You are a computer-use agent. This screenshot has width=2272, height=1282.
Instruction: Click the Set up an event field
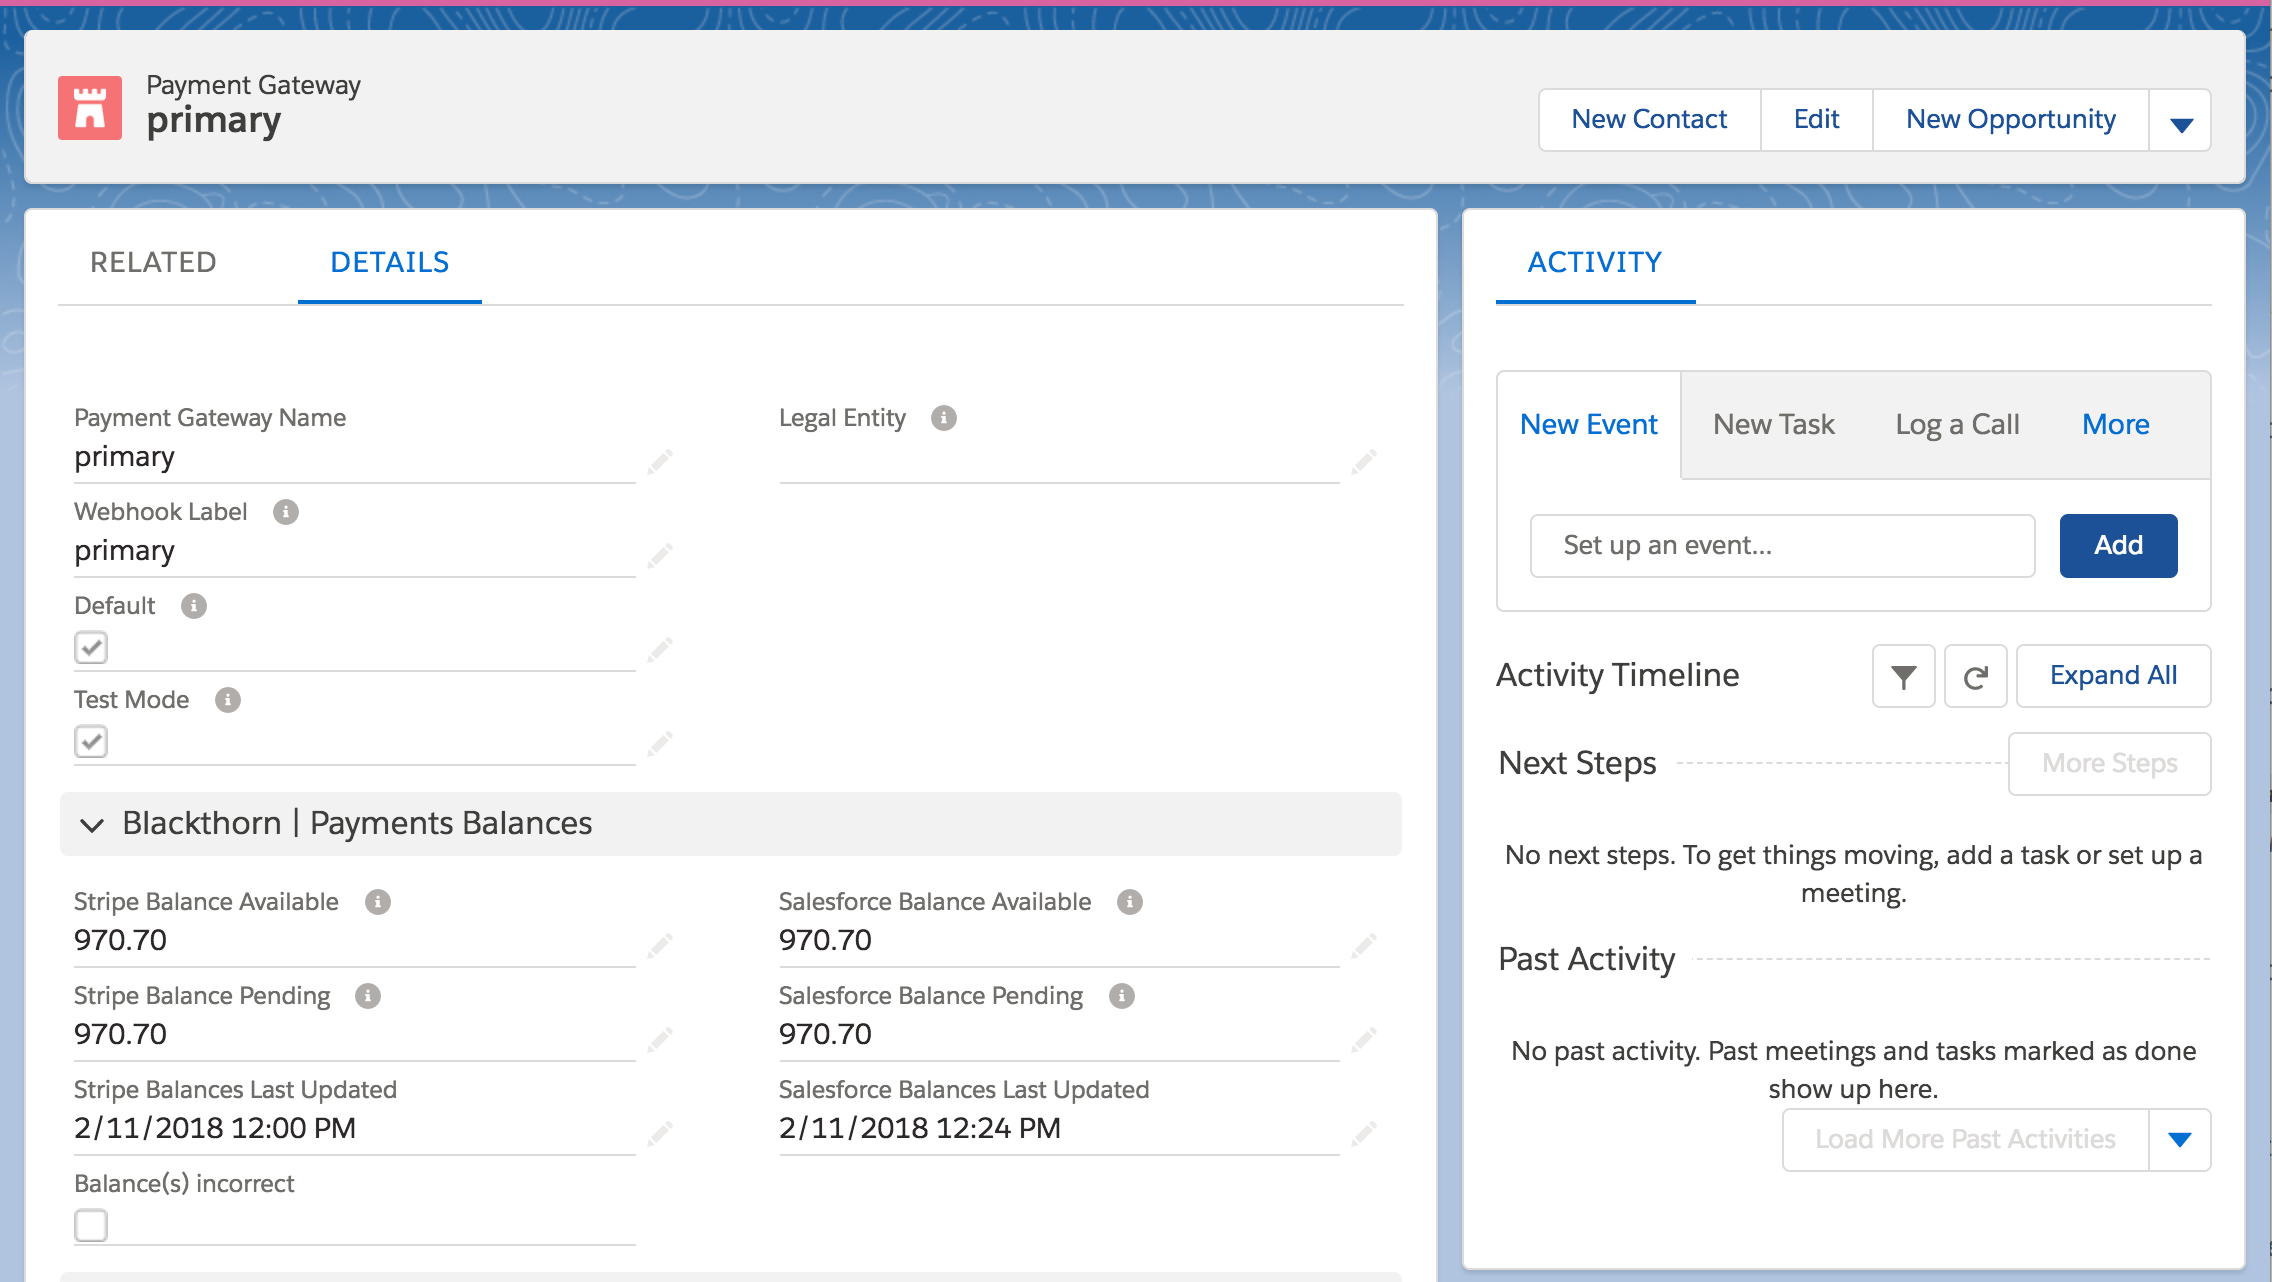click(x=1782, y=546)
